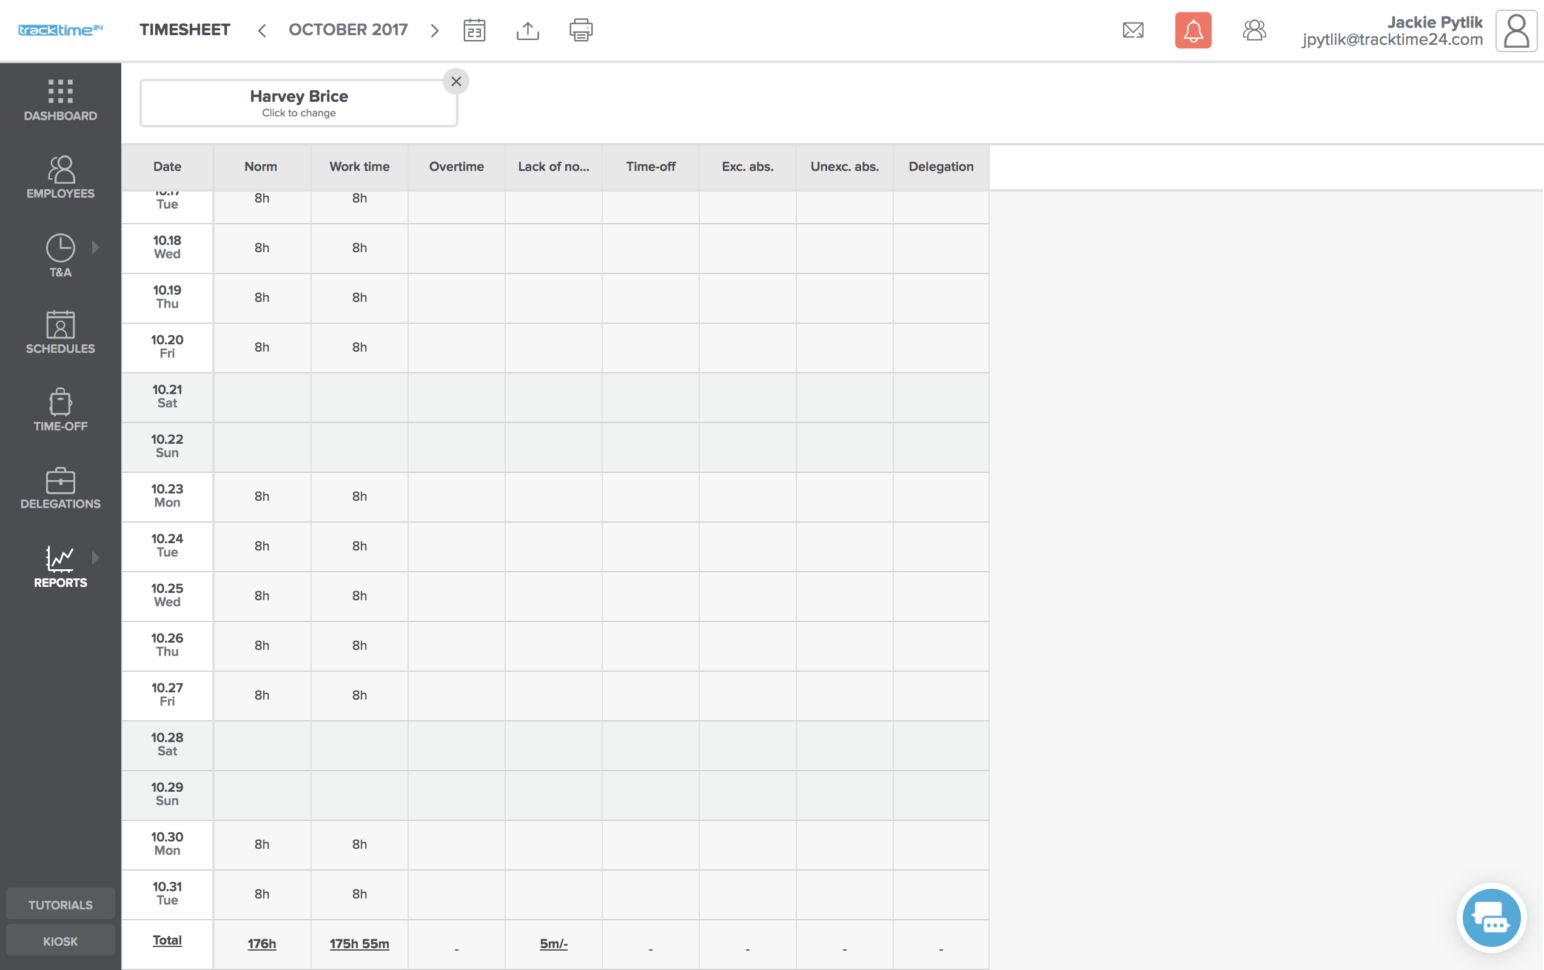Screen dimensions: 1544x970
Task: Remove Harvey Brice selection with X
Action: pyautogui.click(x=456, y=81)
